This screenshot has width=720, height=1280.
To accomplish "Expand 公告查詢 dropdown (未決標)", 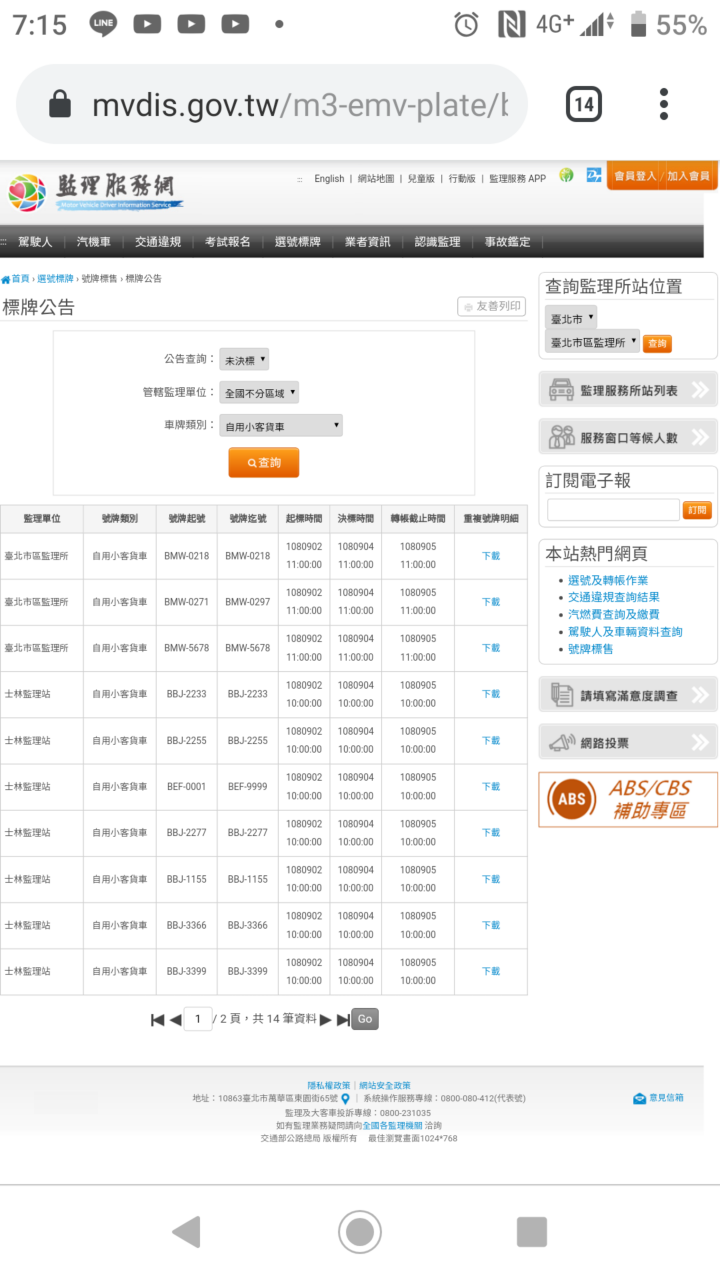I will tap(244, 359).
